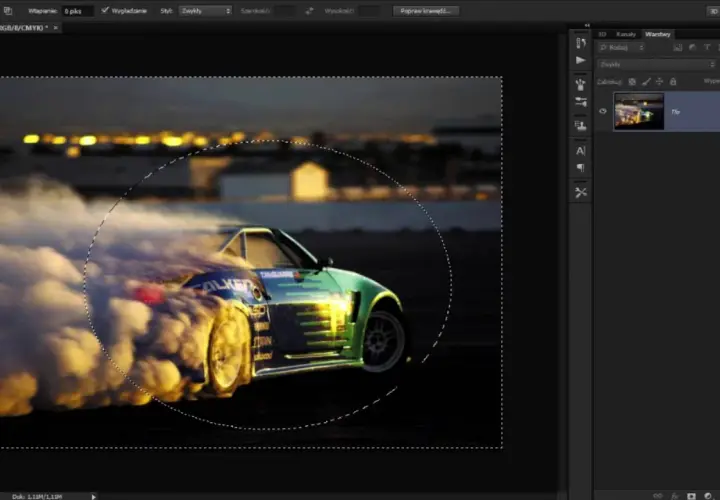Add a layer mask
Screen dimensions: 720x500
(x=691, y=496)
